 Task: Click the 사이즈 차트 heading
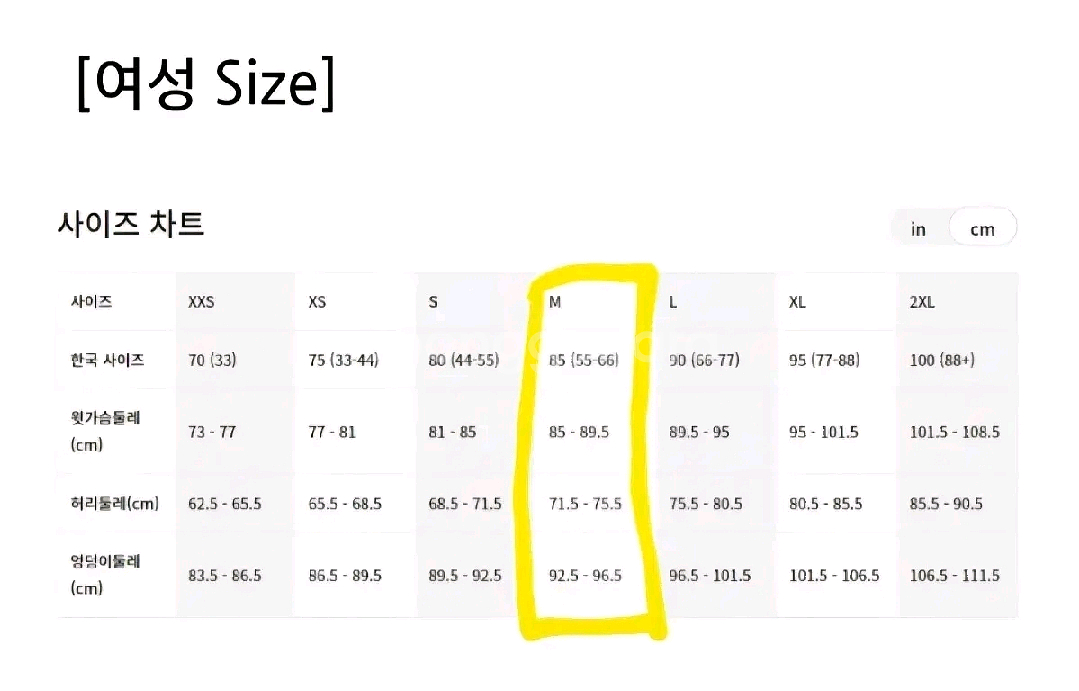(x=131, y=225)
